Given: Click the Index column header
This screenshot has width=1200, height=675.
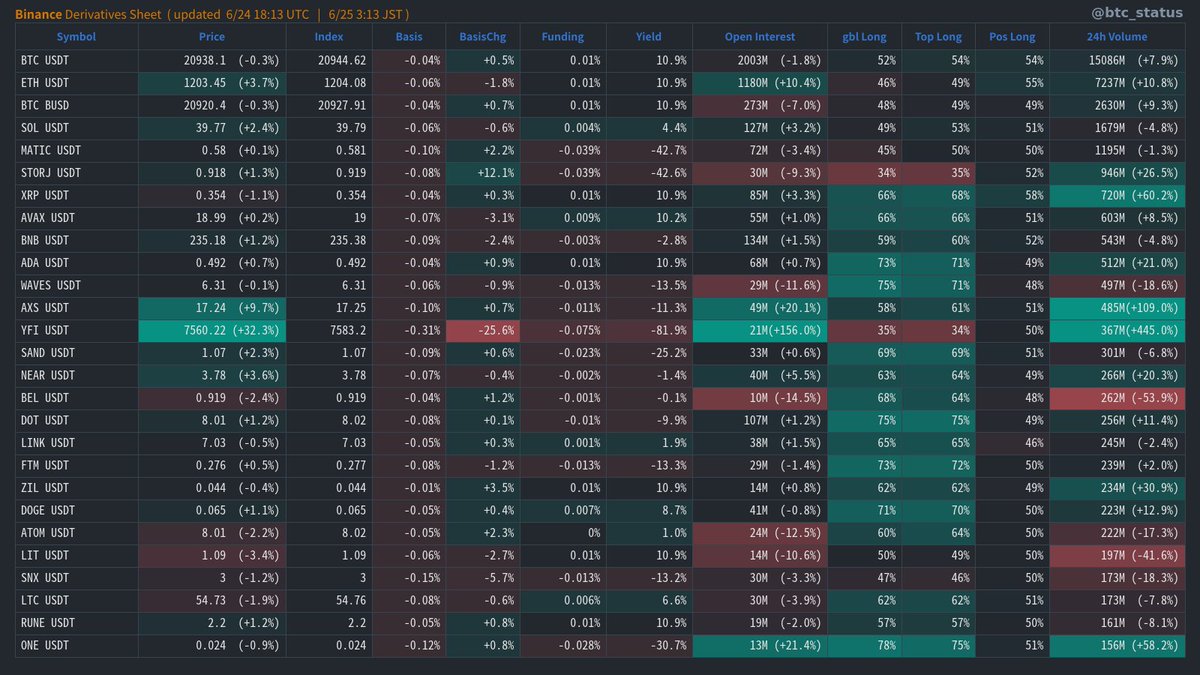Looking at the screenshot, I should [x=329, y=37].
